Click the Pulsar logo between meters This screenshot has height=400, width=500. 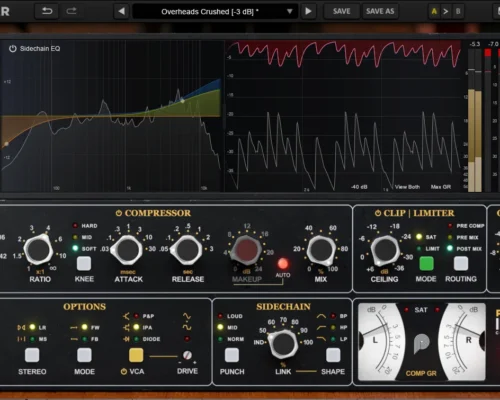pyautogui.click(x=421, y=344)
